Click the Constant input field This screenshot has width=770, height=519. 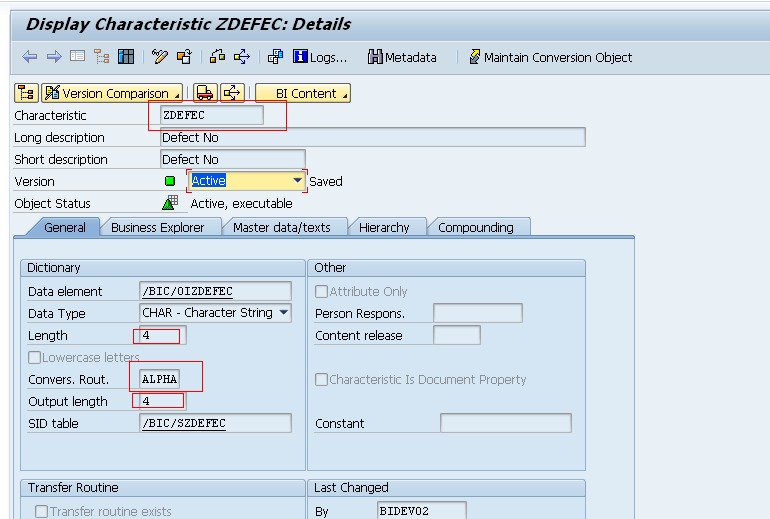click(506, 423)
